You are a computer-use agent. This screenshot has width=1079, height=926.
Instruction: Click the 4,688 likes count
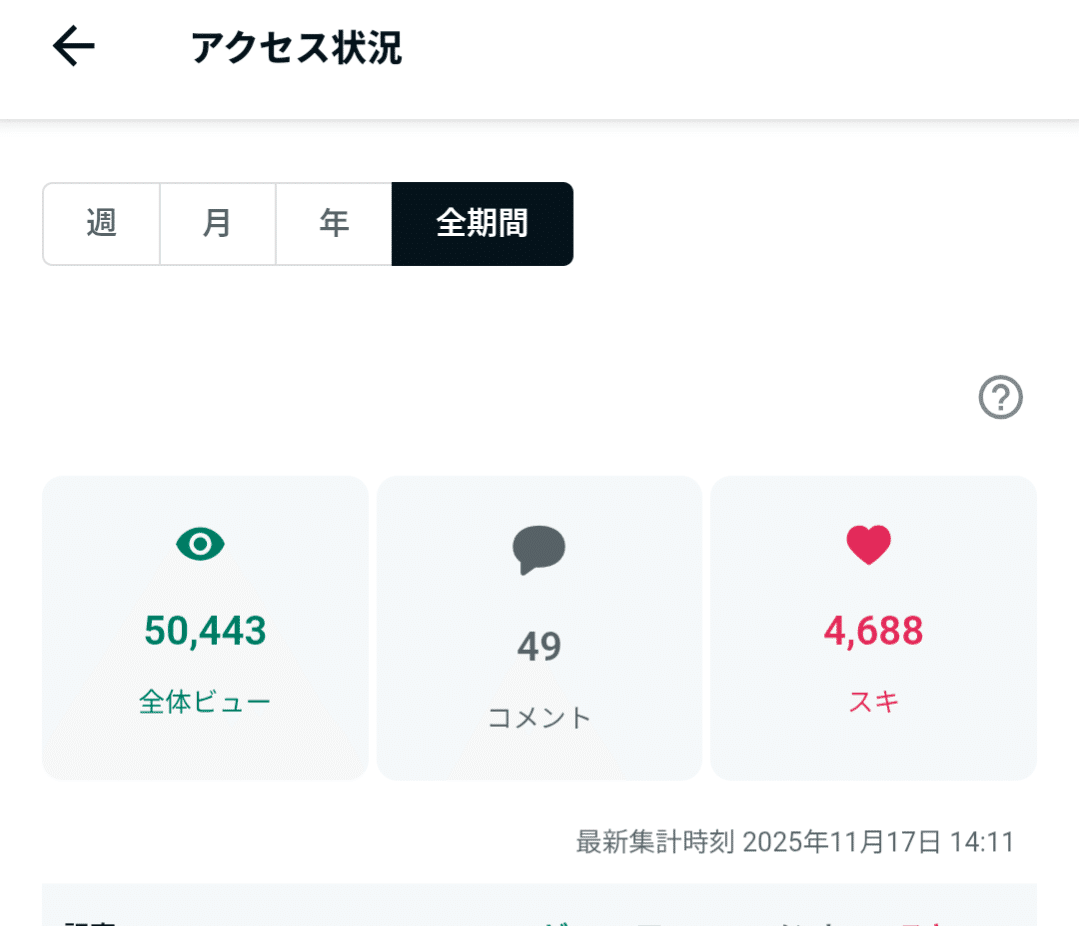point(873,631)
